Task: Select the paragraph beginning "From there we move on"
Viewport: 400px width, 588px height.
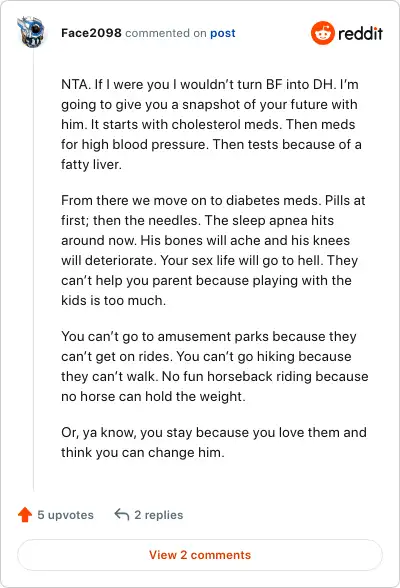Action: click(213, 250)
